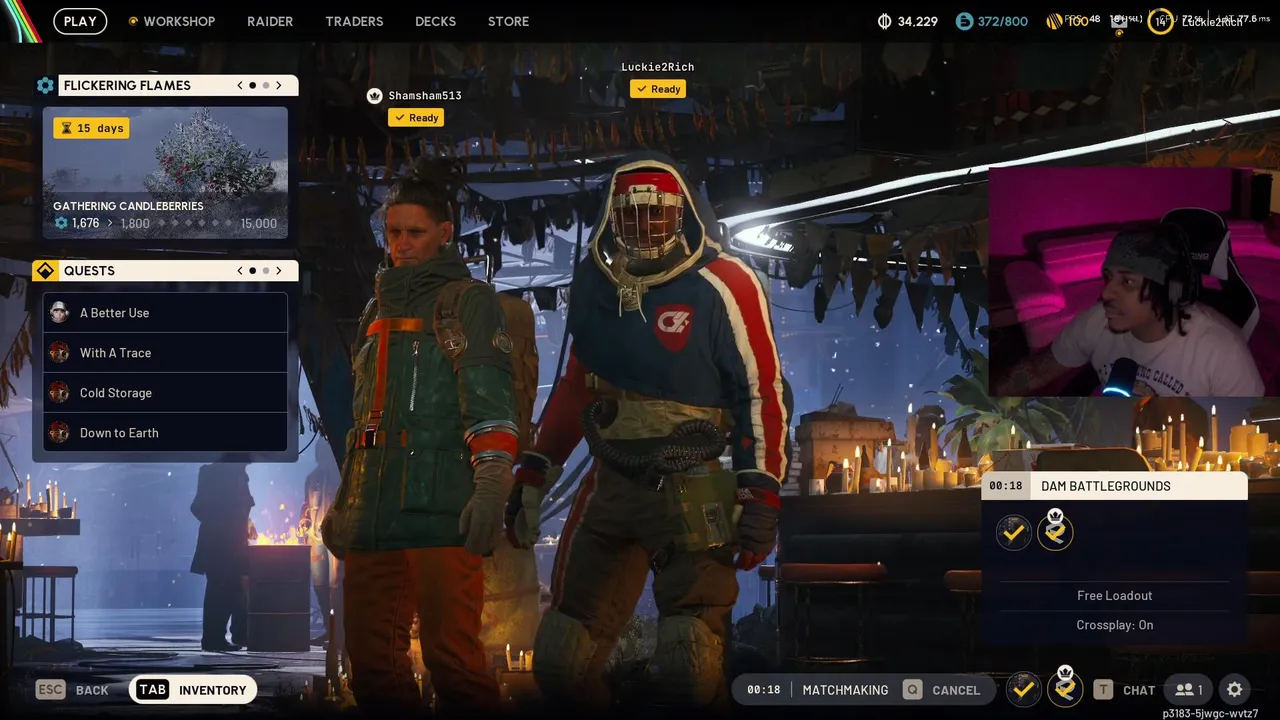
Task: Click the Luckie2Rich name above the hooded character
Action: tap(658, 67)
